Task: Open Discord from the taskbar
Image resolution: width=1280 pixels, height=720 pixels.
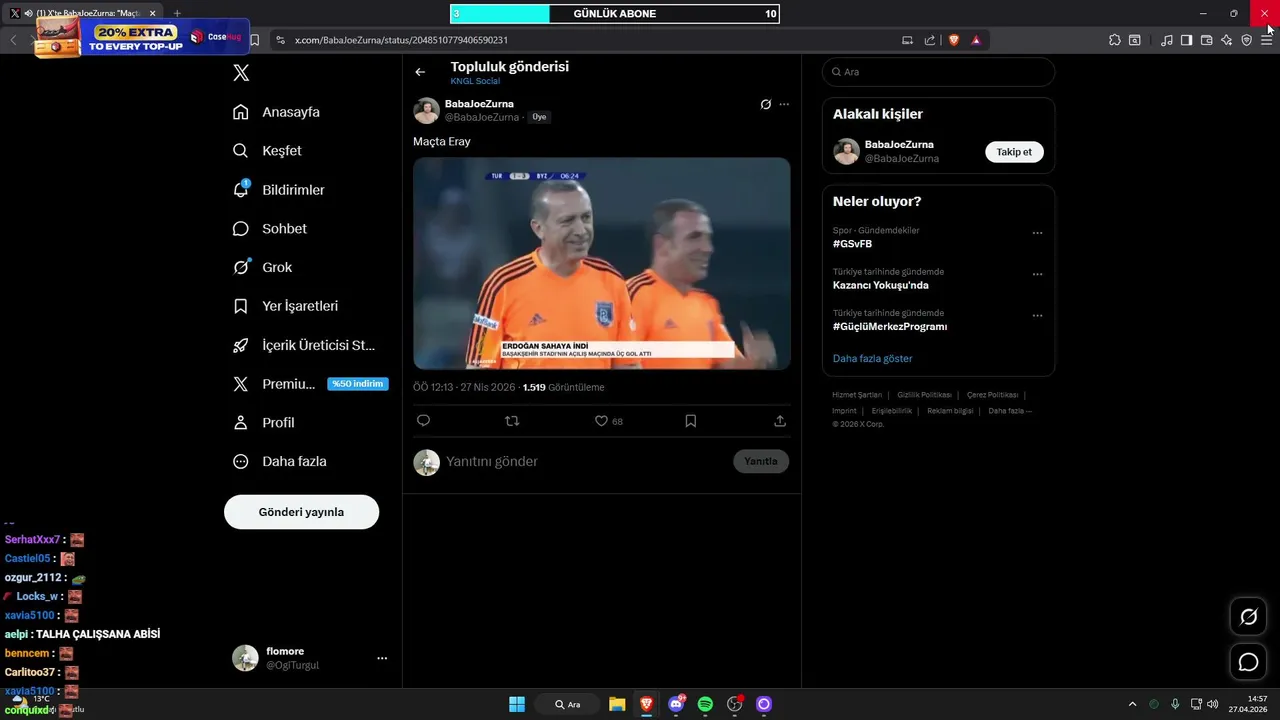Action: click(x=676, y=704)
